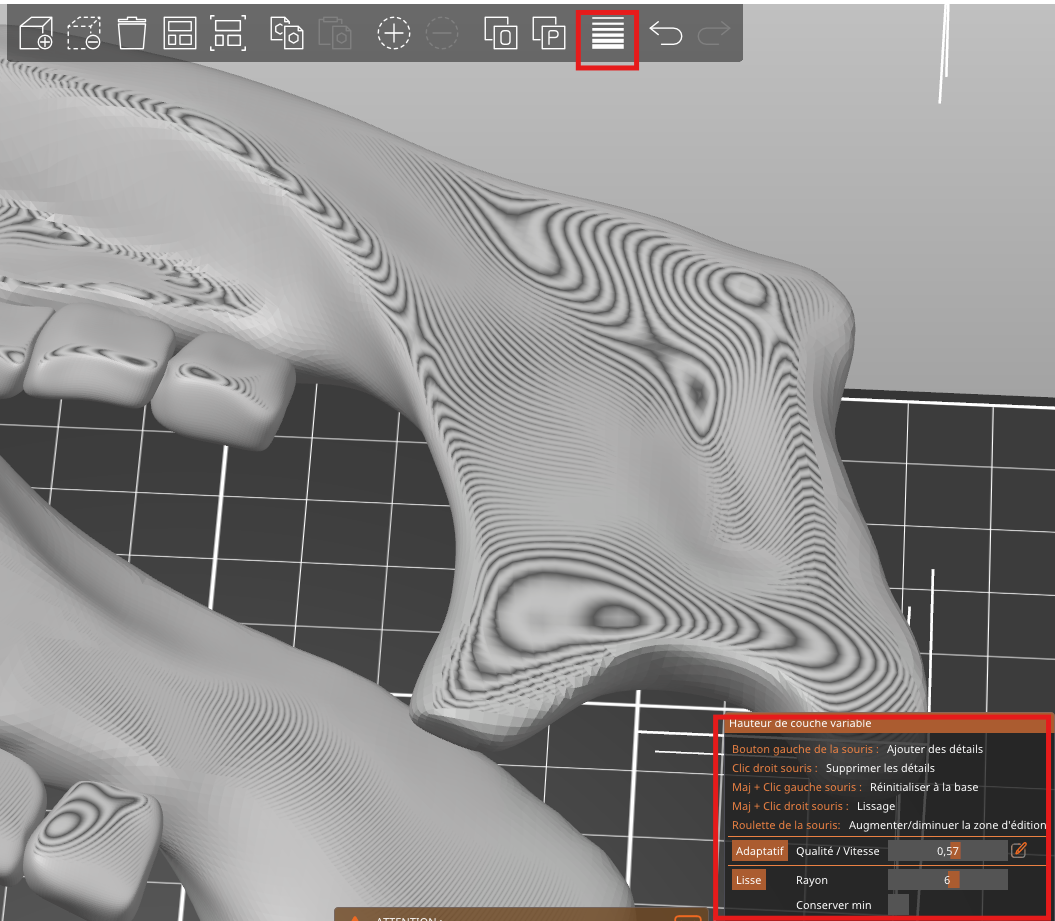This screenshot has height=921, width=1055.
Task: Click the Delete all trash can icon
Action: (x=132, y=33)
